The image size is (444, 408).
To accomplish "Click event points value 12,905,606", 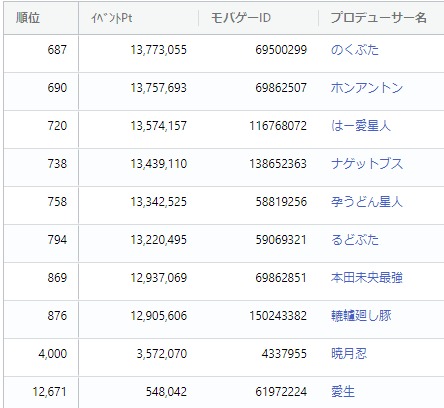I will 159,316.
